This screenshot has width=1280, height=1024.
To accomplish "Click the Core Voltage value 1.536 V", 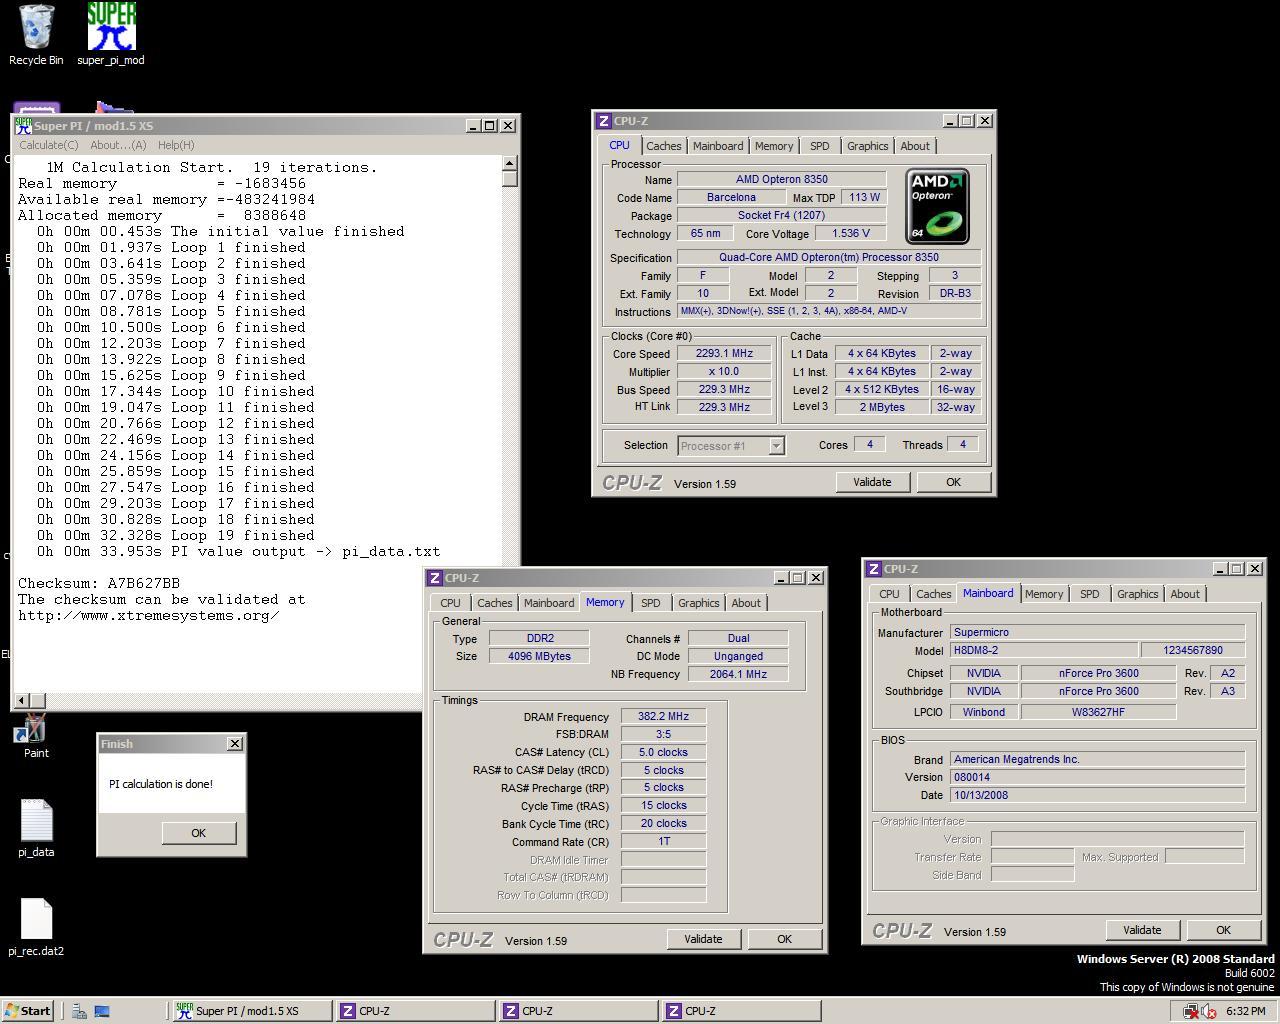I will (x=850, y=233).
